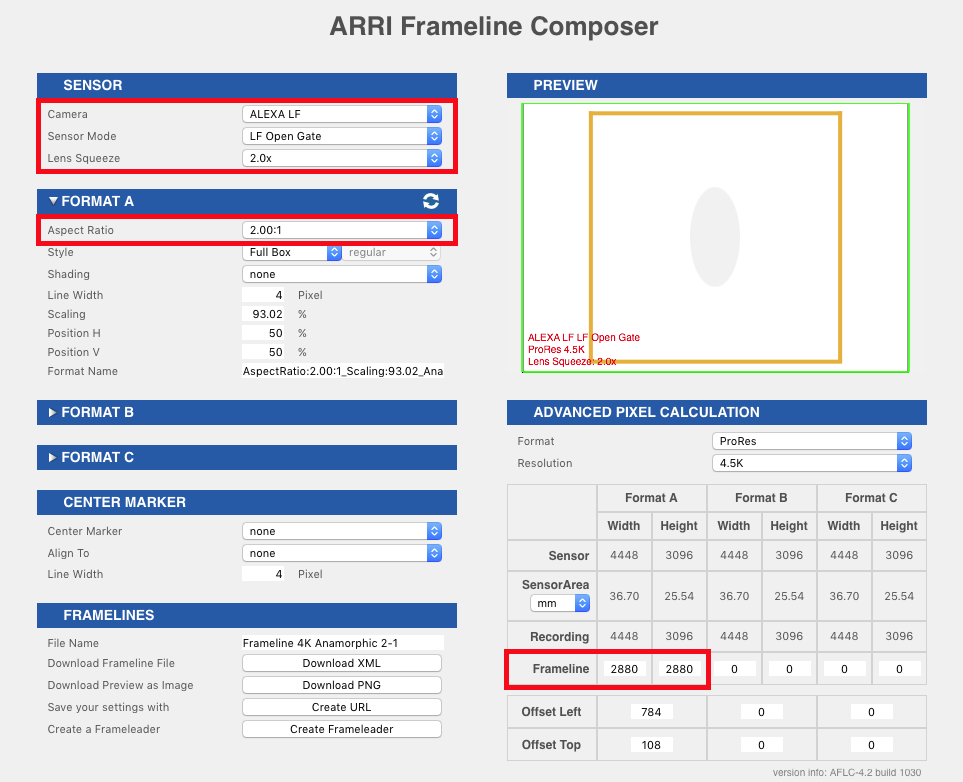The image size is (963, 782).
Task: Open the Align To dropdown
Action: (341, 553)
